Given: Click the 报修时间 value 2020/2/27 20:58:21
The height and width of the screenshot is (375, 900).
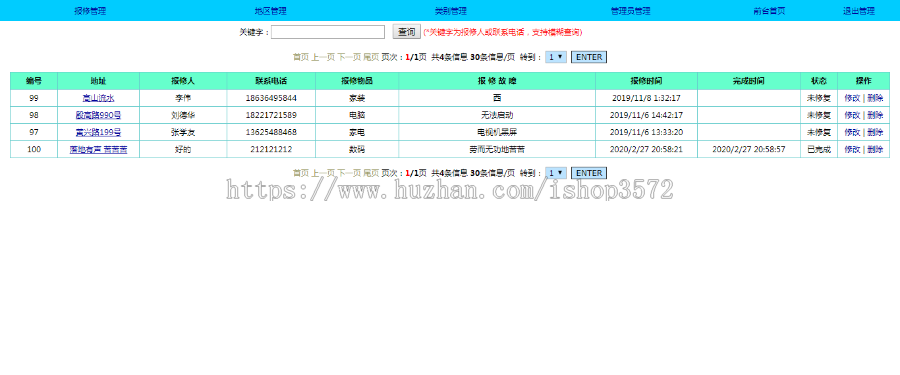Looking at the screenshot, I should (x=646, y=150).
